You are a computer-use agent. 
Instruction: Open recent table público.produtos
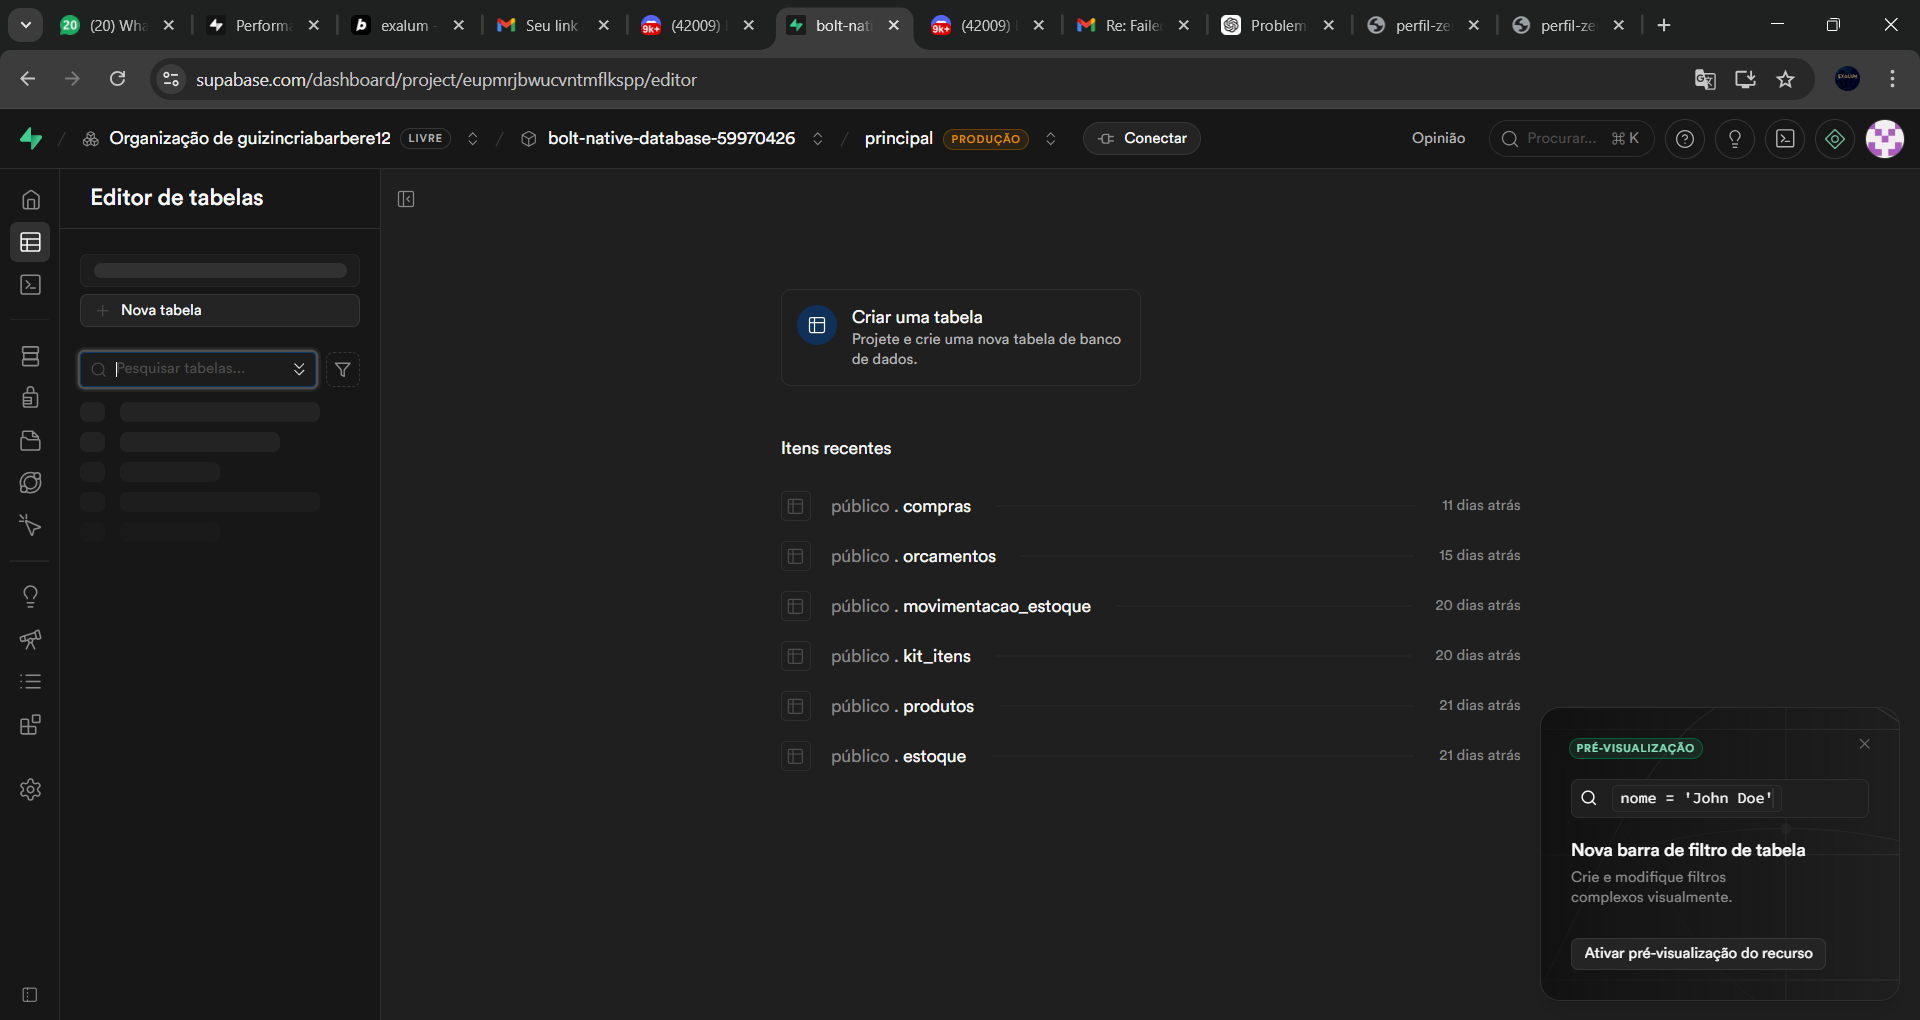pos(1150,706)
